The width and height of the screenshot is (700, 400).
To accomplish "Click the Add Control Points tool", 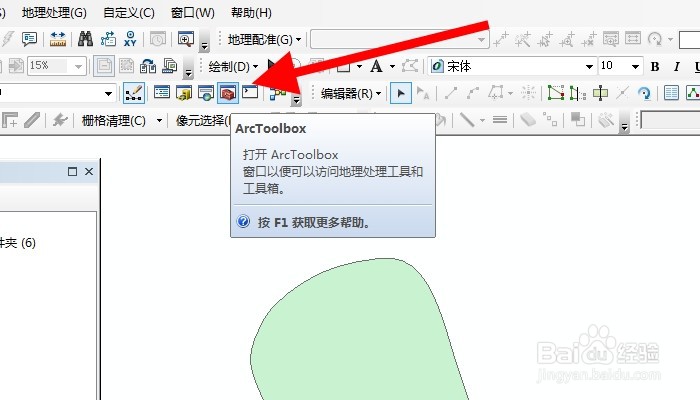I will click(501, 39).
